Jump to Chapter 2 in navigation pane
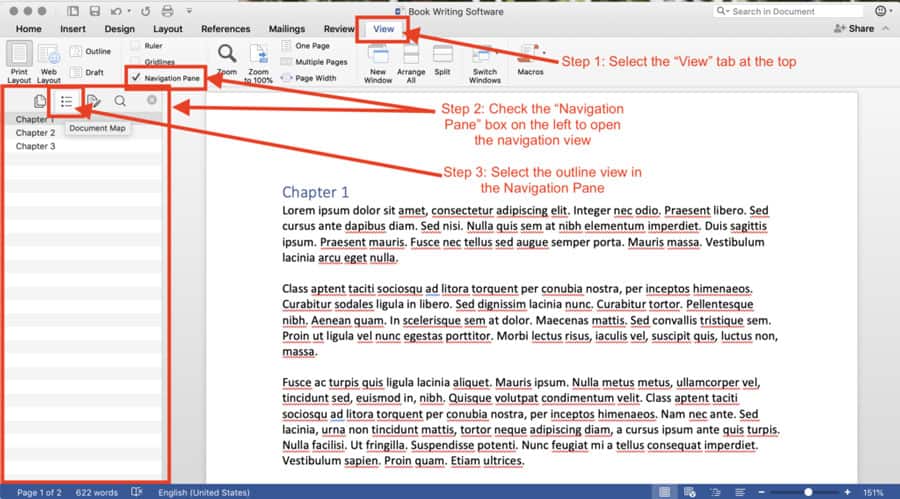 point(35,132)
